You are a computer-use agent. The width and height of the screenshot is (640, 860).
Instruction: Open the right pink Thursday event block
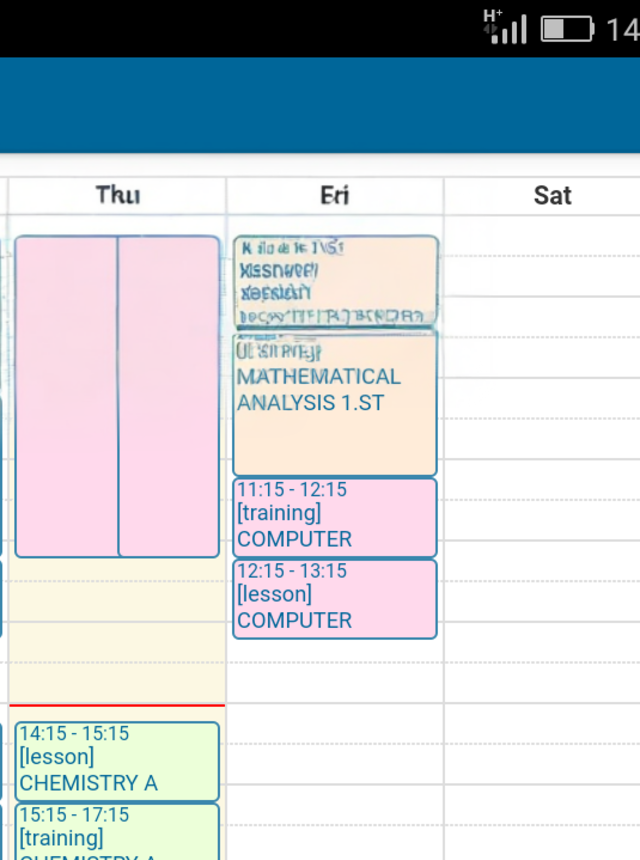(168, 396)
